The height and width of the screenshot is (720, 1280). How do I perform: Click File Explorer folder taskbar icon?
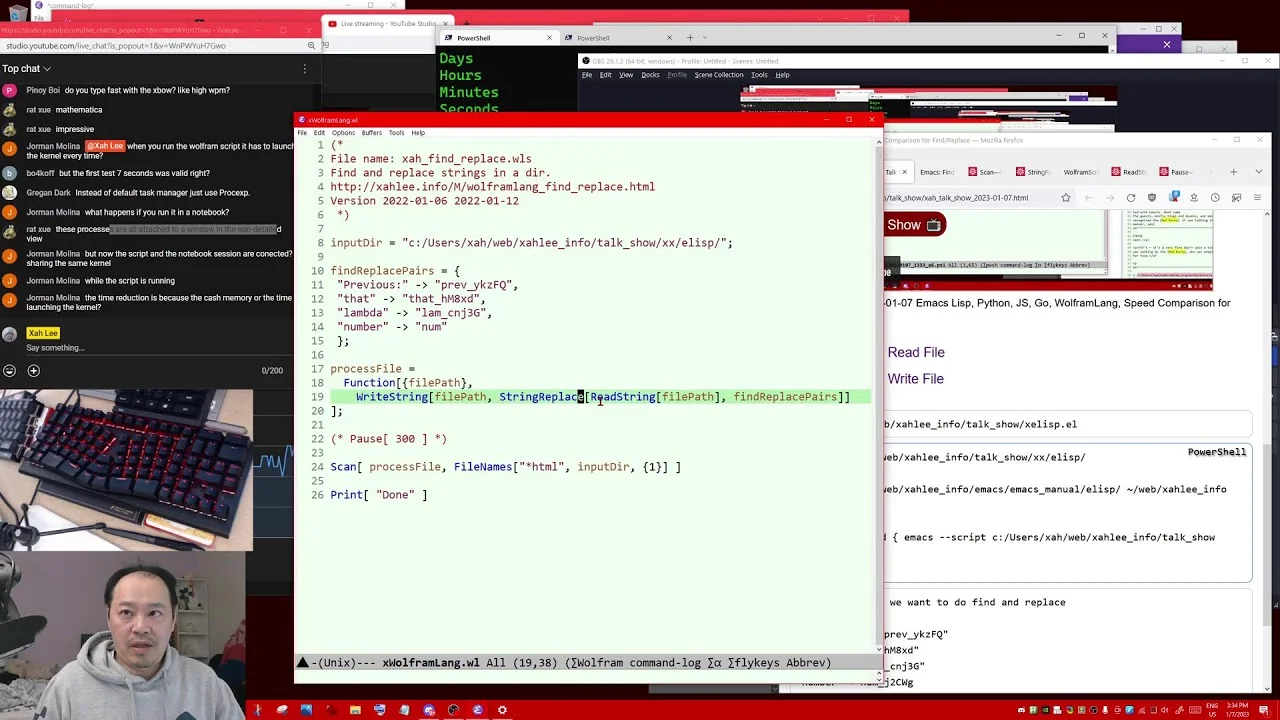click(355, 710)
